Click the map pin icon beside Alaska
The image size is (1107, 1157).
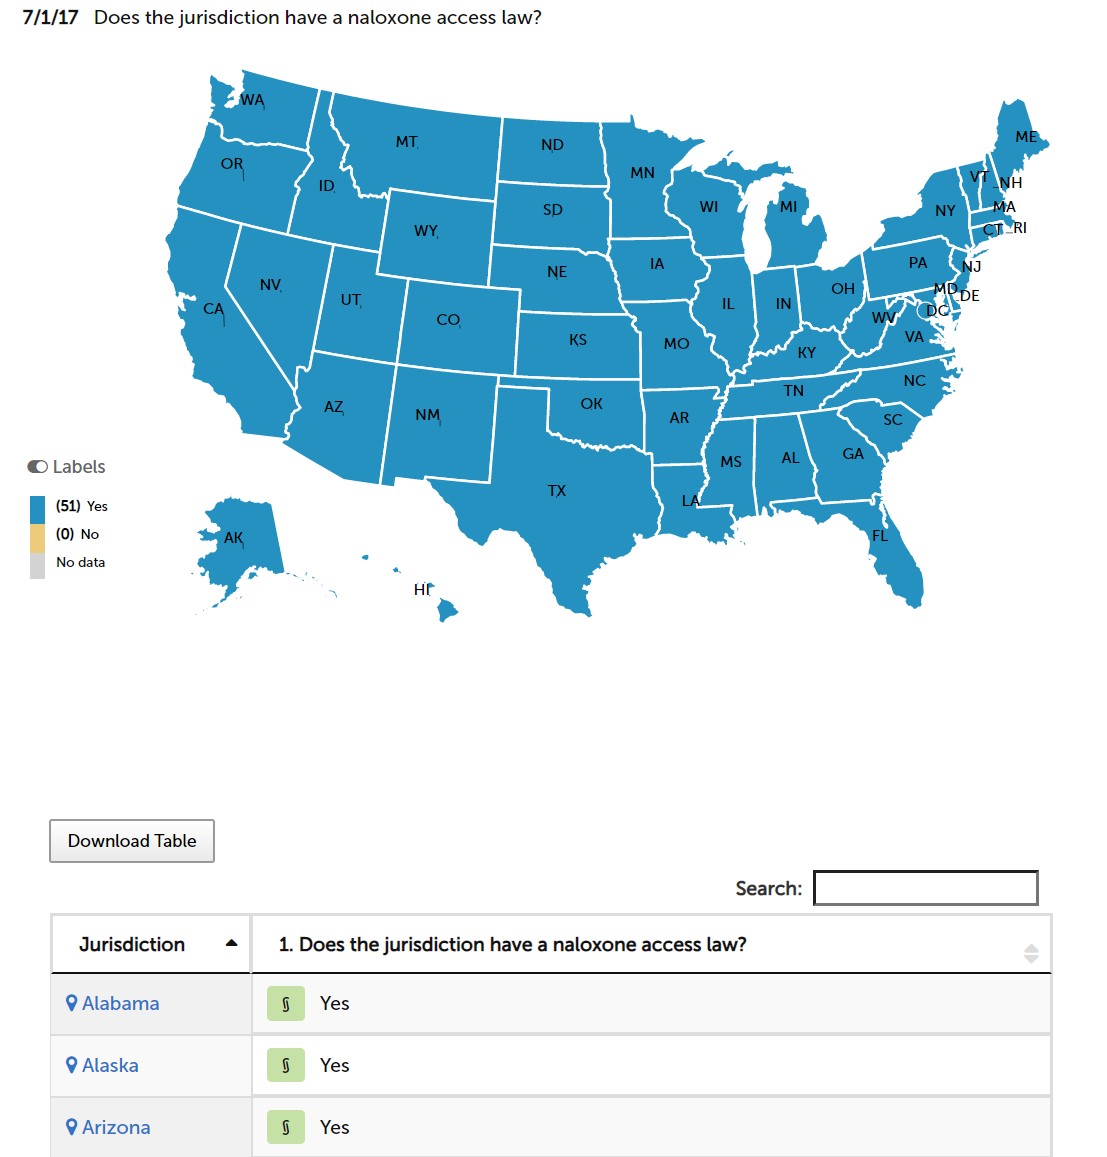(x=72, y=1065)
